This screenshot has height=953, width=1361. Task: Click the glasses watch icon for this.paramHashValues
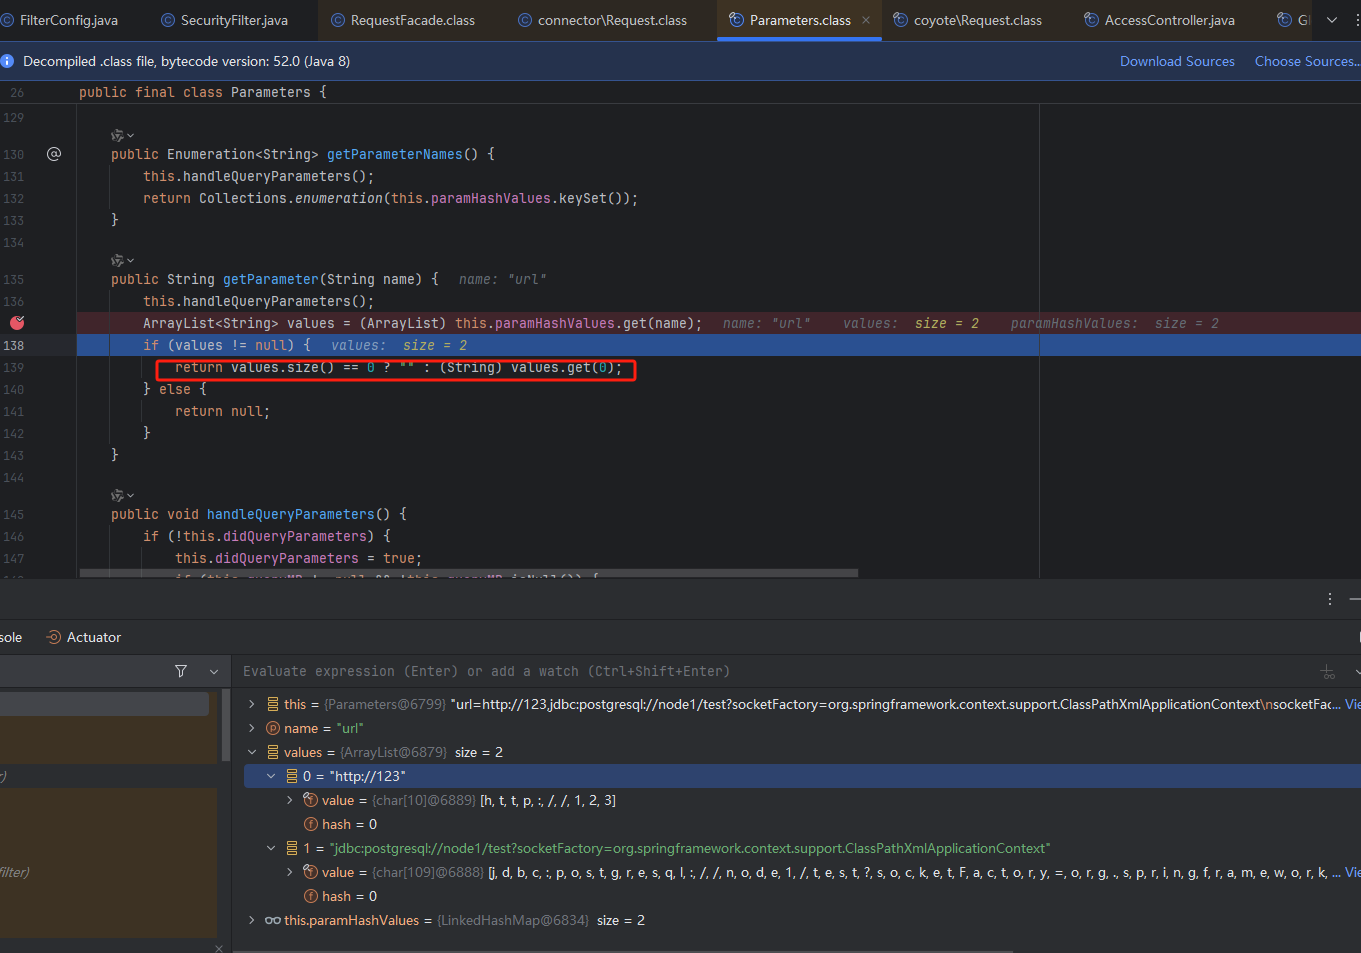[x=272, y=920]
